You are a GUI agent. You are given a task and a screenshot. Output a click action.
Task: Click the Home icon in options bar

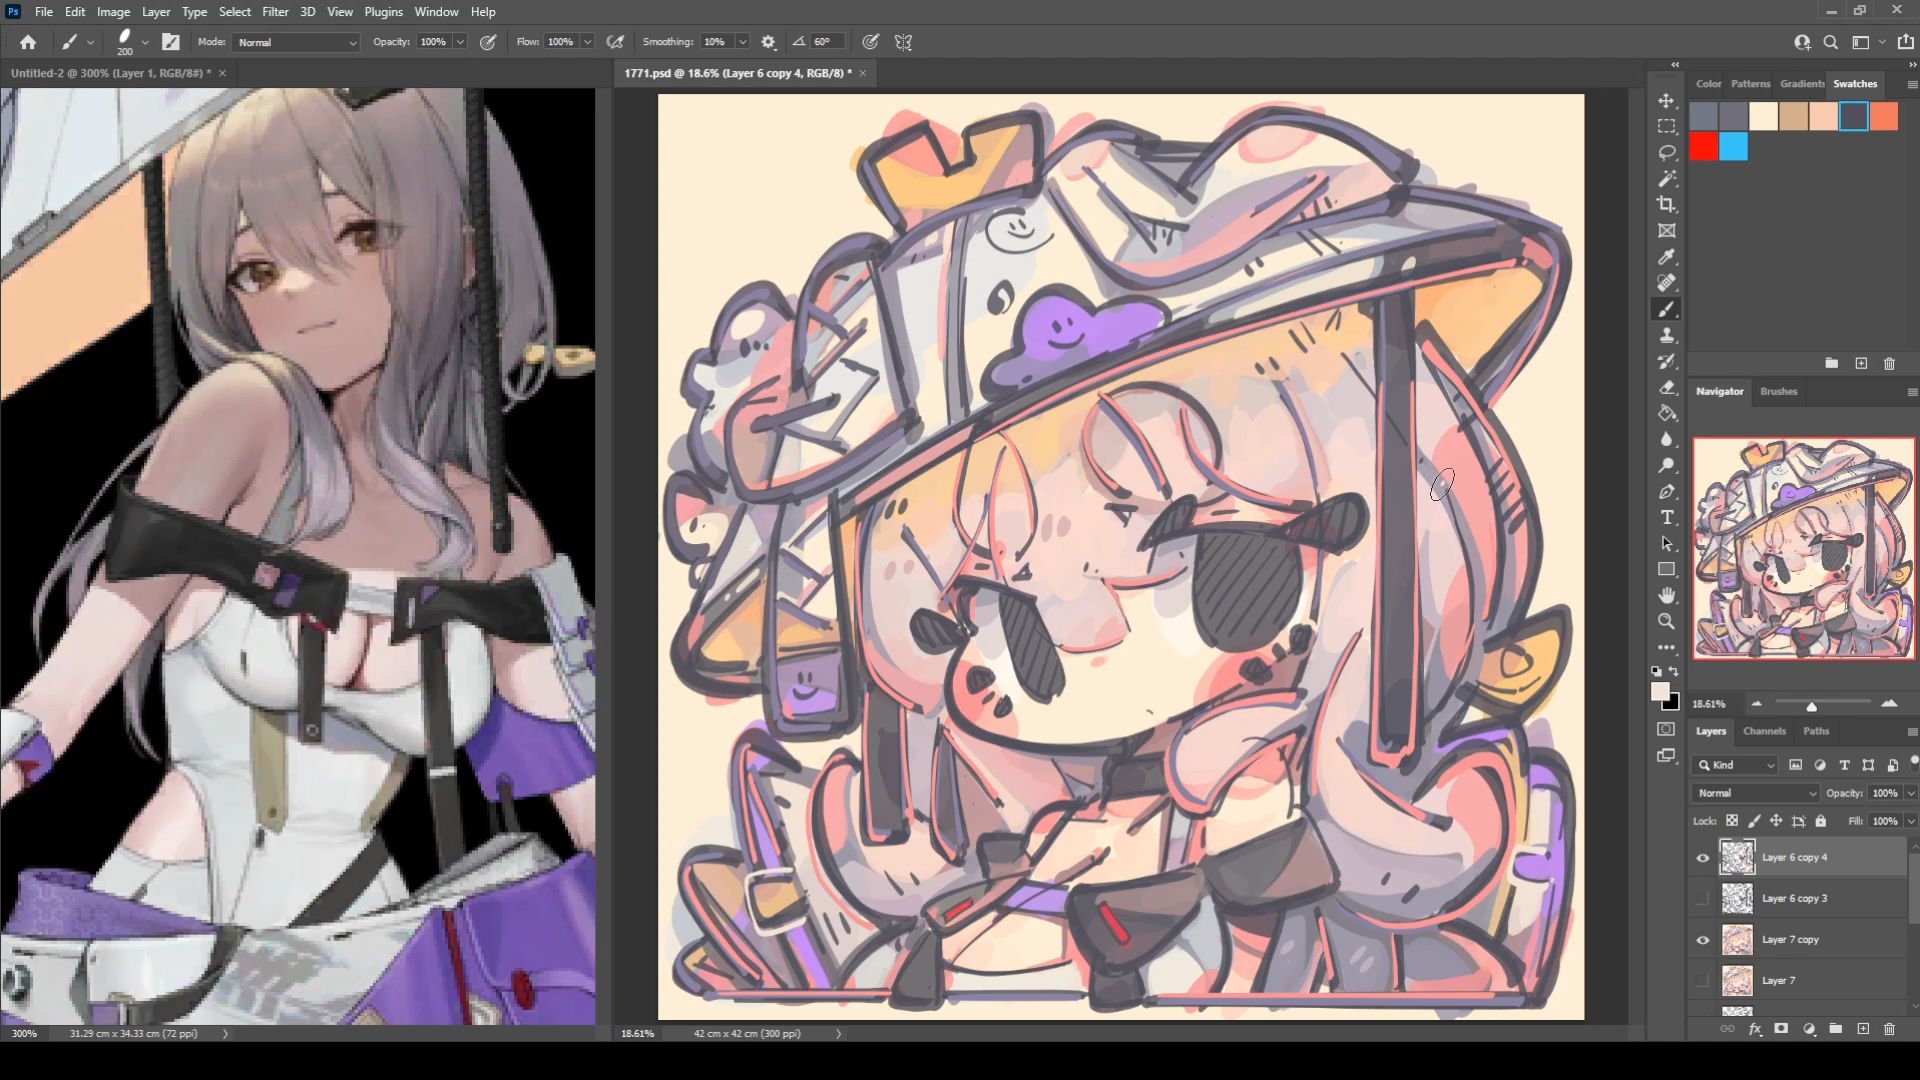tap(28, 42)
